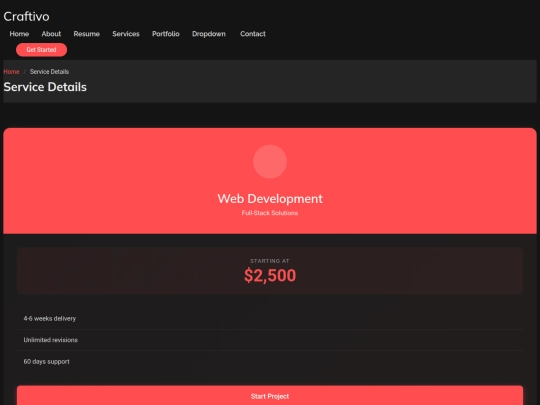Click the circular service icon in card
Viewport: 540px width, 405px height.
[270, 162]
